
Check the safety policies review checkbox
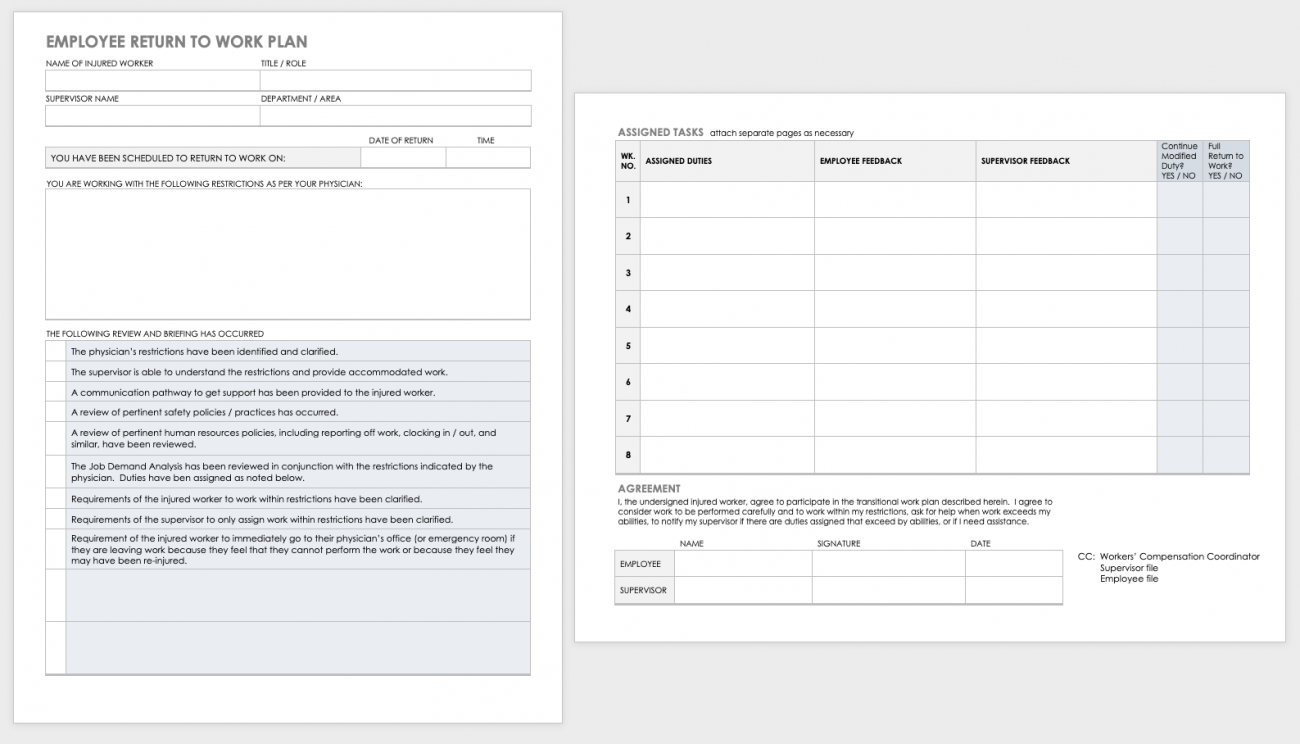[54, 411]
